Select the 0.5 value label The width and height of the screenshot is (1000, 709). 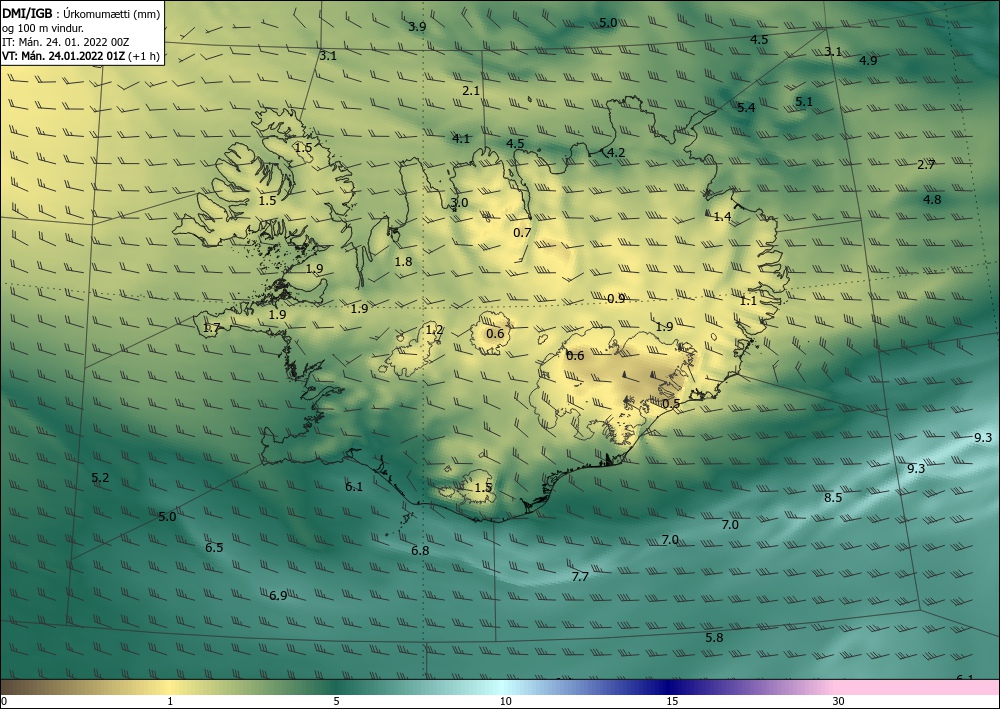point(671,404)
